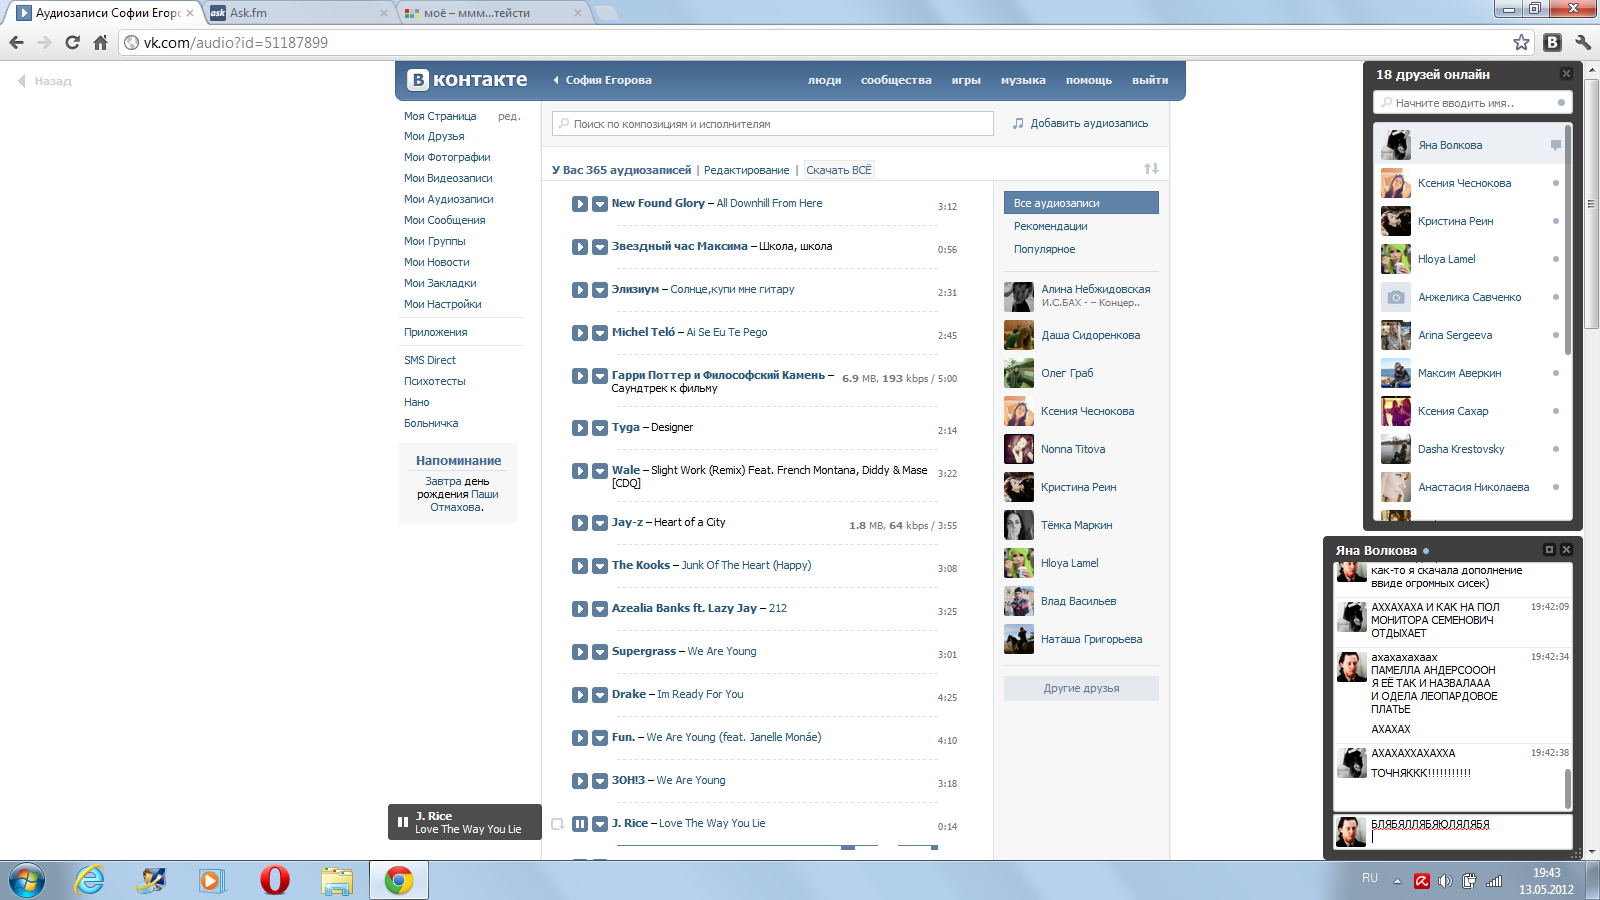Pause the playing J. Rice track in list

[580, 824]
